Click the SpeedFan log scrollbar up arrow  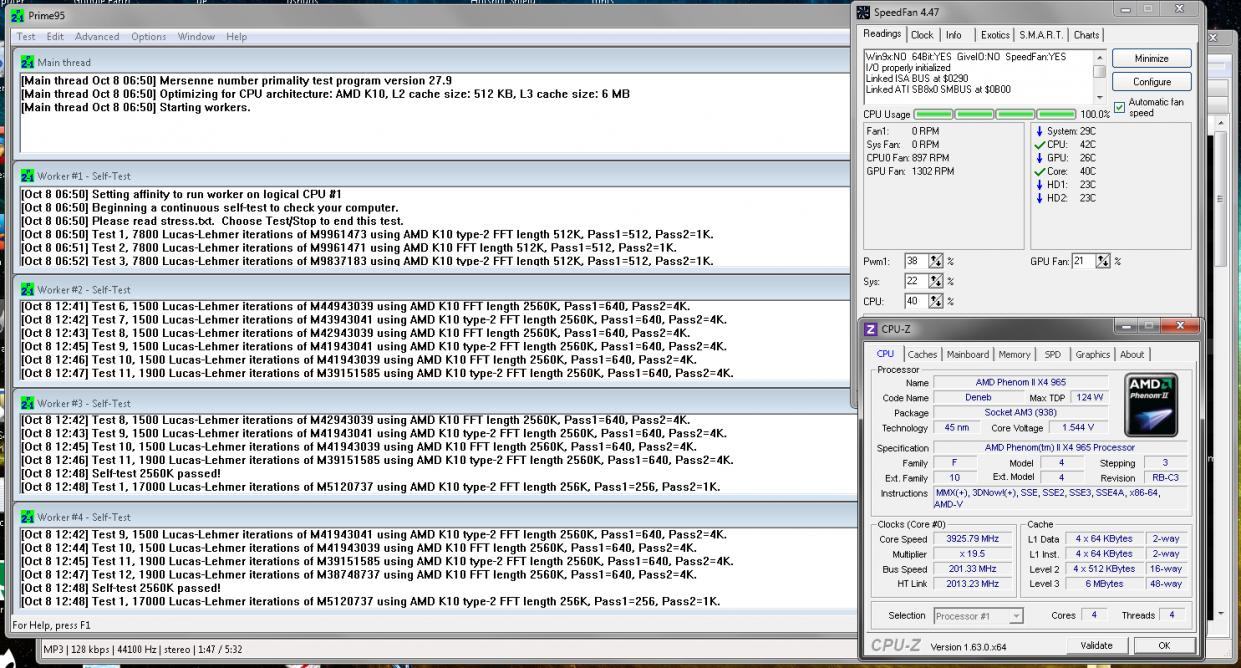(x=1100, y=57)
